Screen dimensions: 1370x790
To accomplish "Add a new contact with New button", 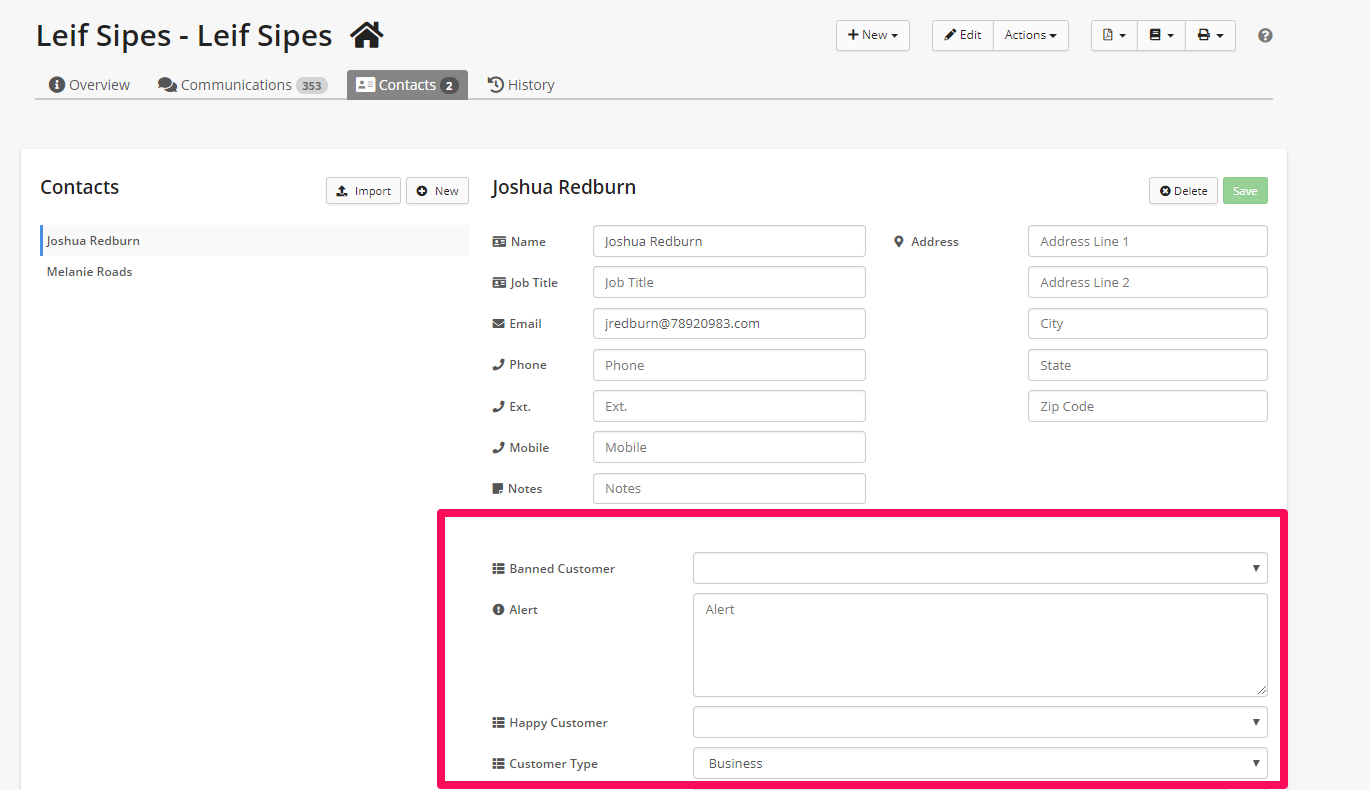I will pos(437,191).
